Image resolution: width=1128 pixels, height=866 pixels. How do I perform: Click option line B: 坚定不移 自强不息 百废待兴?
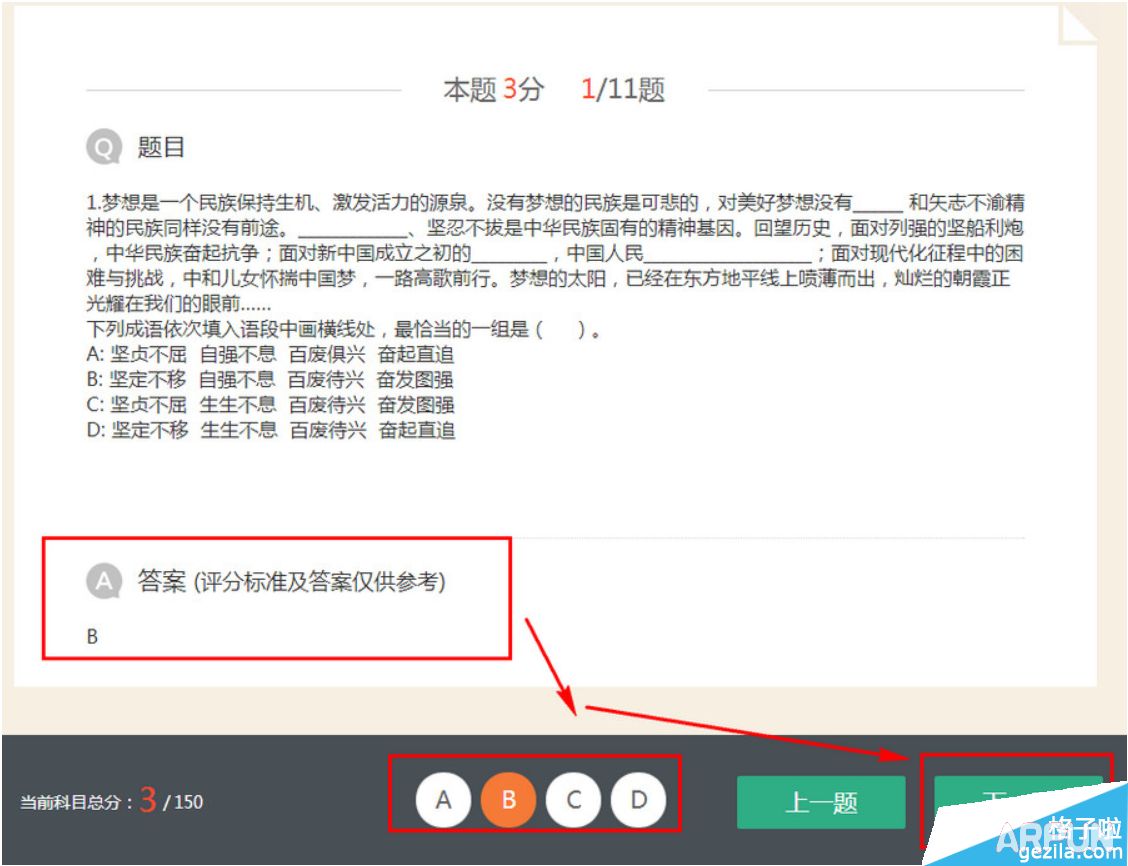click(x=270, y=379)
